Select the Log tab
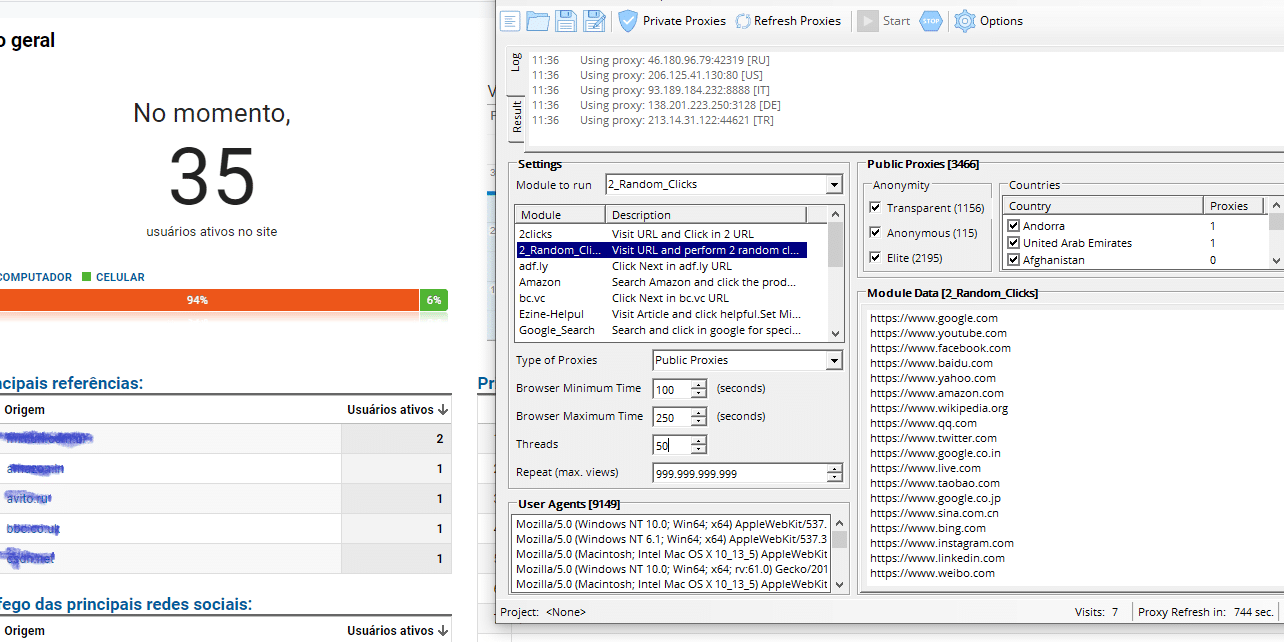The height and width of the screenshot is (642, 1284). tap(516, 61)
